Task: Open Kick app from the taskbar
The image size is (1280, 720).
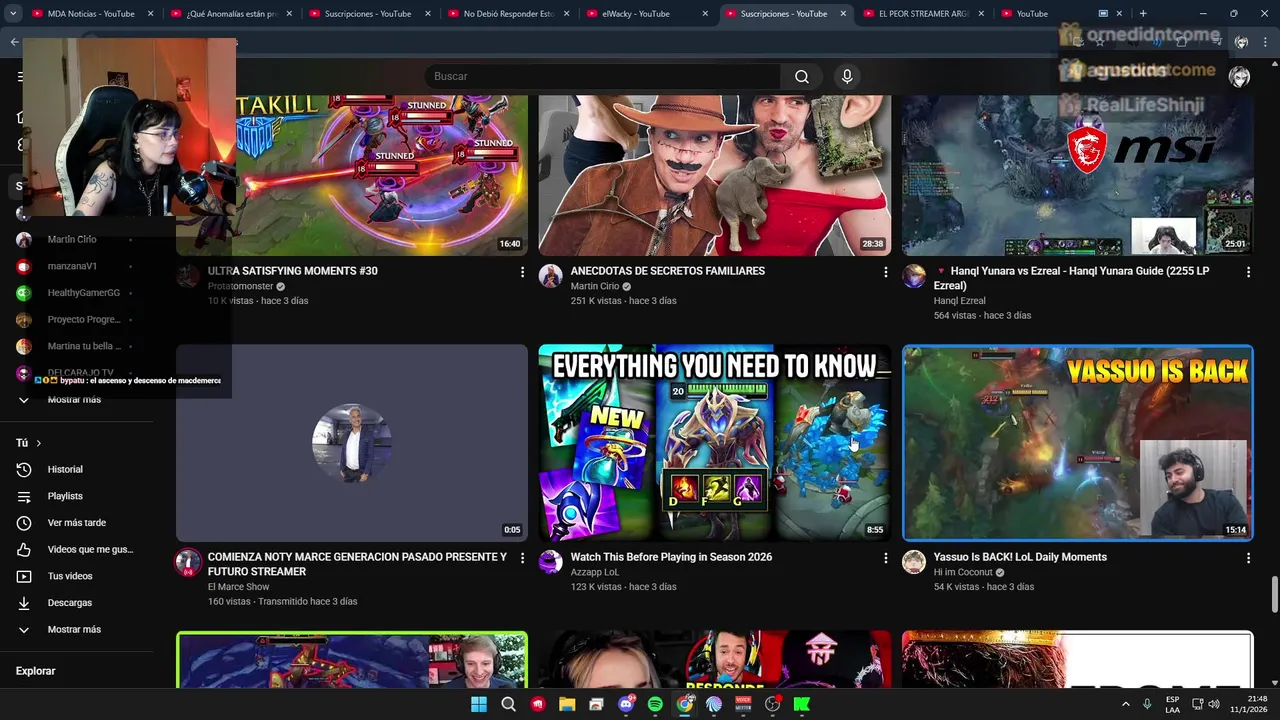Action: [801, 704]
